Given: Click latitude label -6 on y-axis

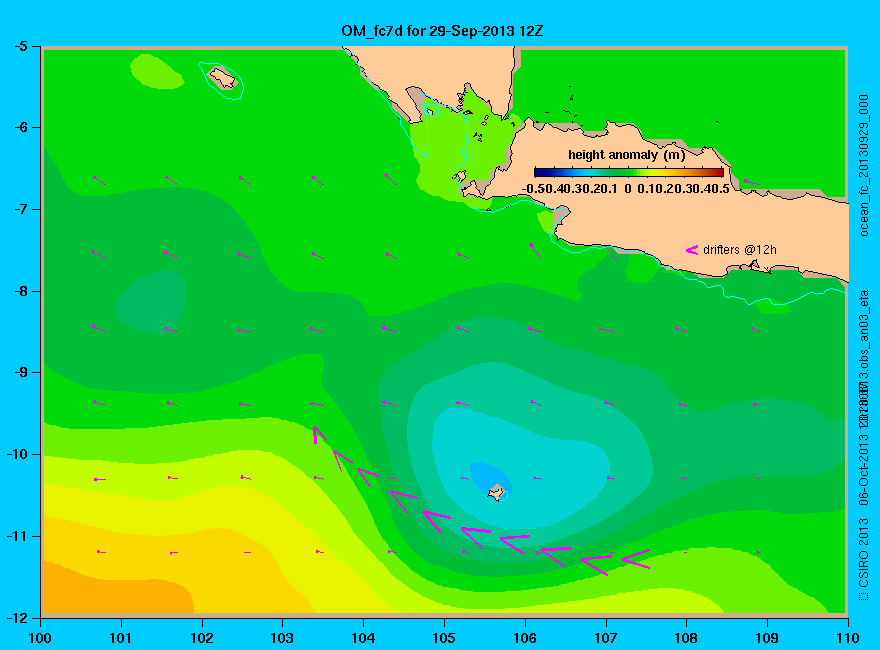Looking at the screenshot, I should 20,127.
